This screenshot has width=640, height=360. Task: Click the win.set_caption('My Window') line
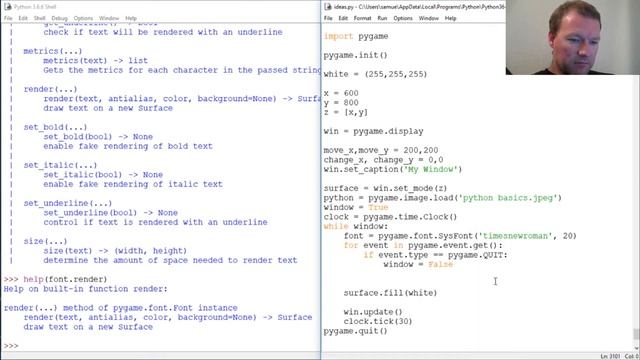[393, 169]
